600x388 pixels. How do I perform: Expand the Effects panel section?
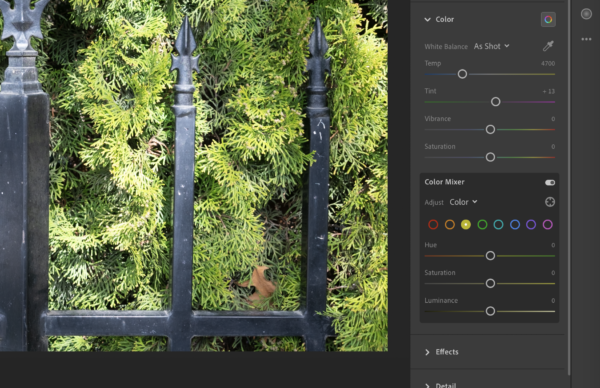pyautogui.click(x=427, y=352)
